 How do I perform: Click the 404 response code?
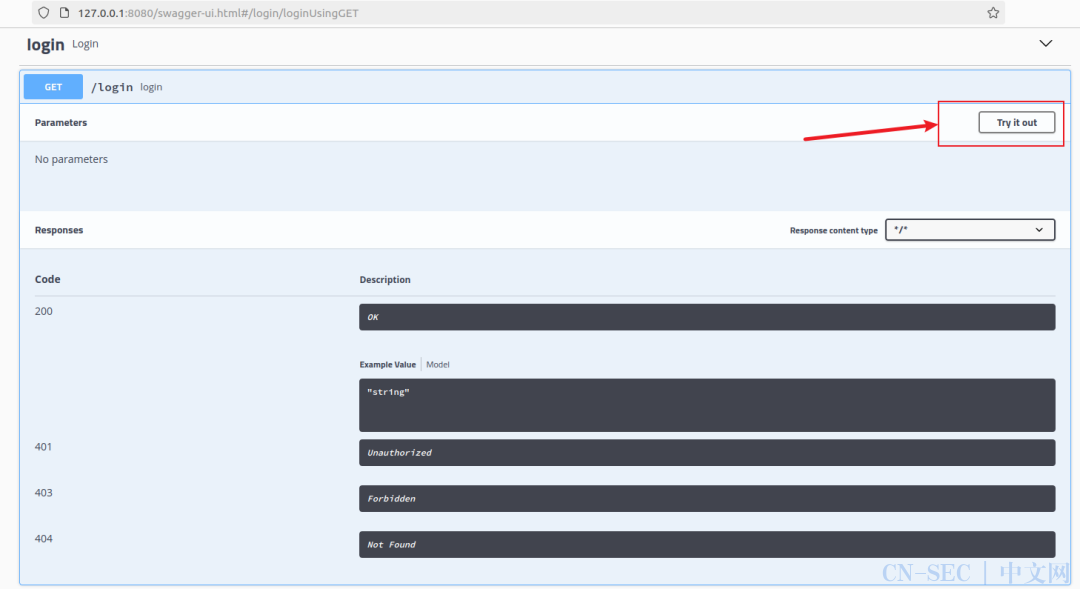[x=43, y=539]
